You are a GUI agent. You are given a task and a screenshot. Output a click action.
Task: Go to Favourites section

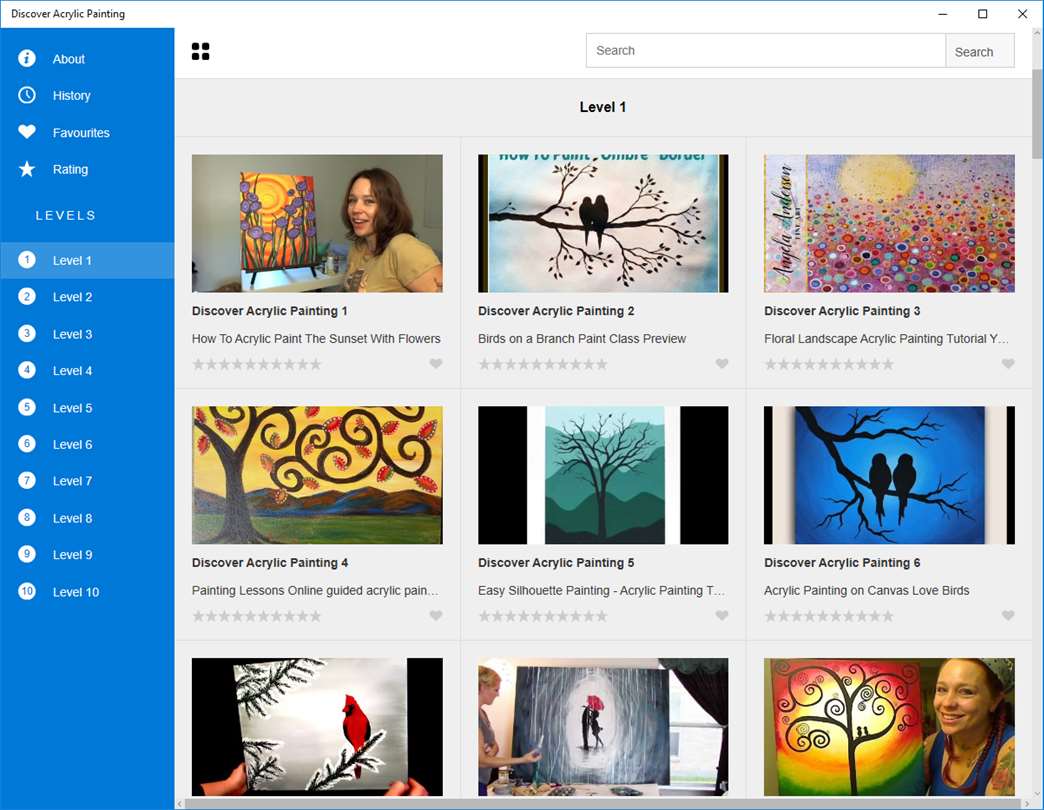pos(87,132)
